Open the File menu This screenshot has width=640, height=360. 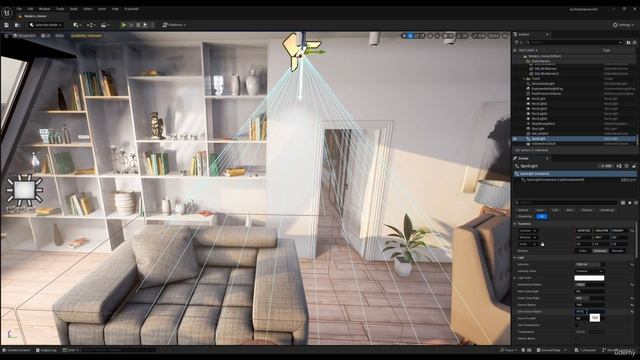[x=19, y=9]
